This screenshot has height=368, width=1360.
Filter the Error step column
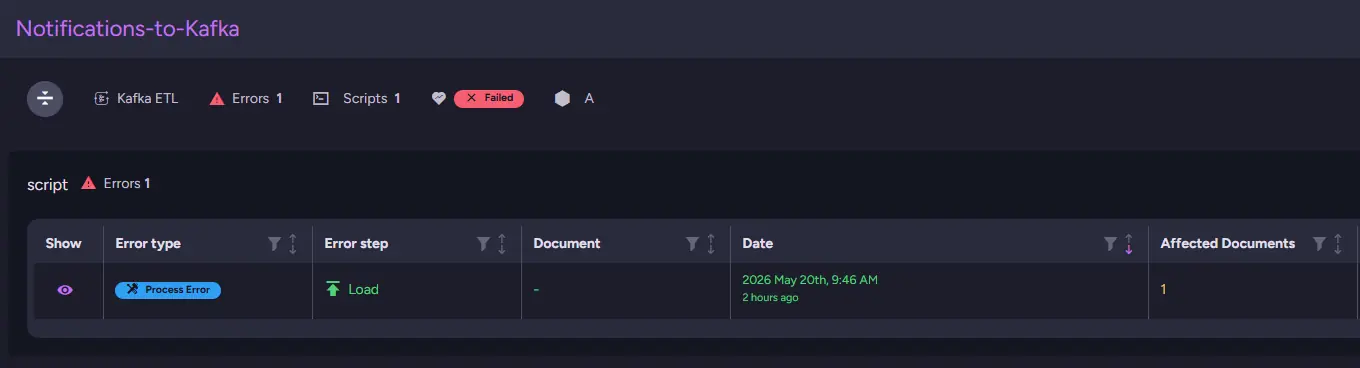tap(484, 243)
